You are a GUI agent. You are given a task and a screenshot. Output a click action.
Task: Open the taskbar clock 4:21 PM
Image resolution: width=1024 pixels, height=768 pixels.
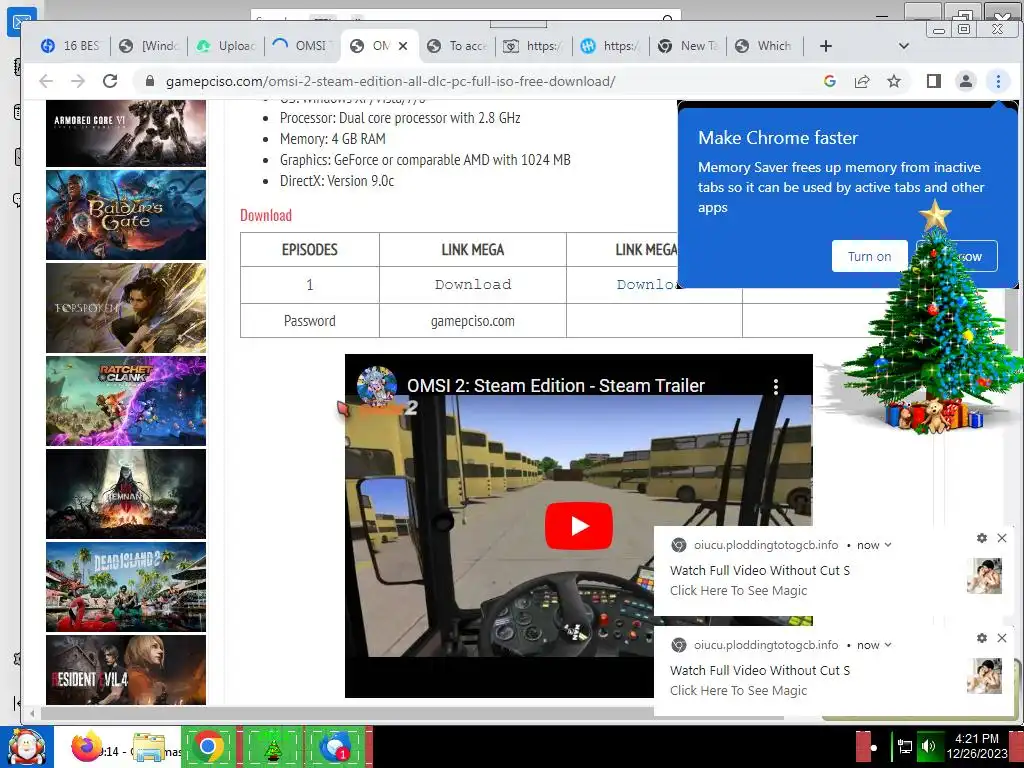click(x=977, y=746)
